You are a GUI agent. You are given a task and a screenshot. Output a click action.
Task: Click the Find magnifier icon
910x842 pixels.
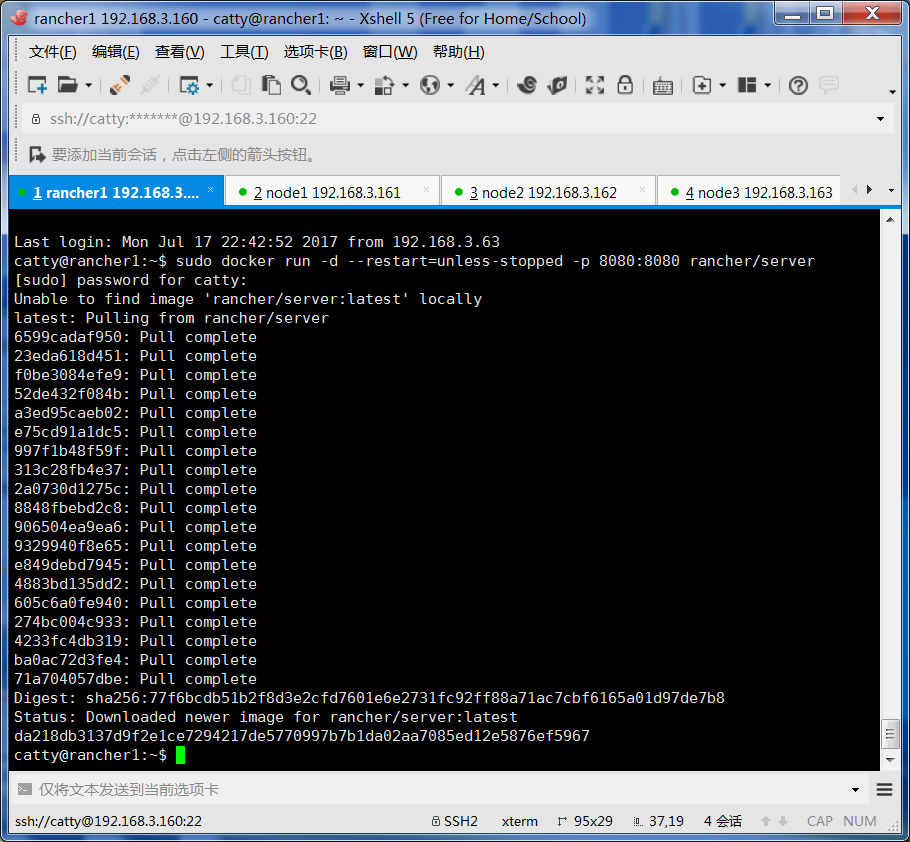pos(301,85)
